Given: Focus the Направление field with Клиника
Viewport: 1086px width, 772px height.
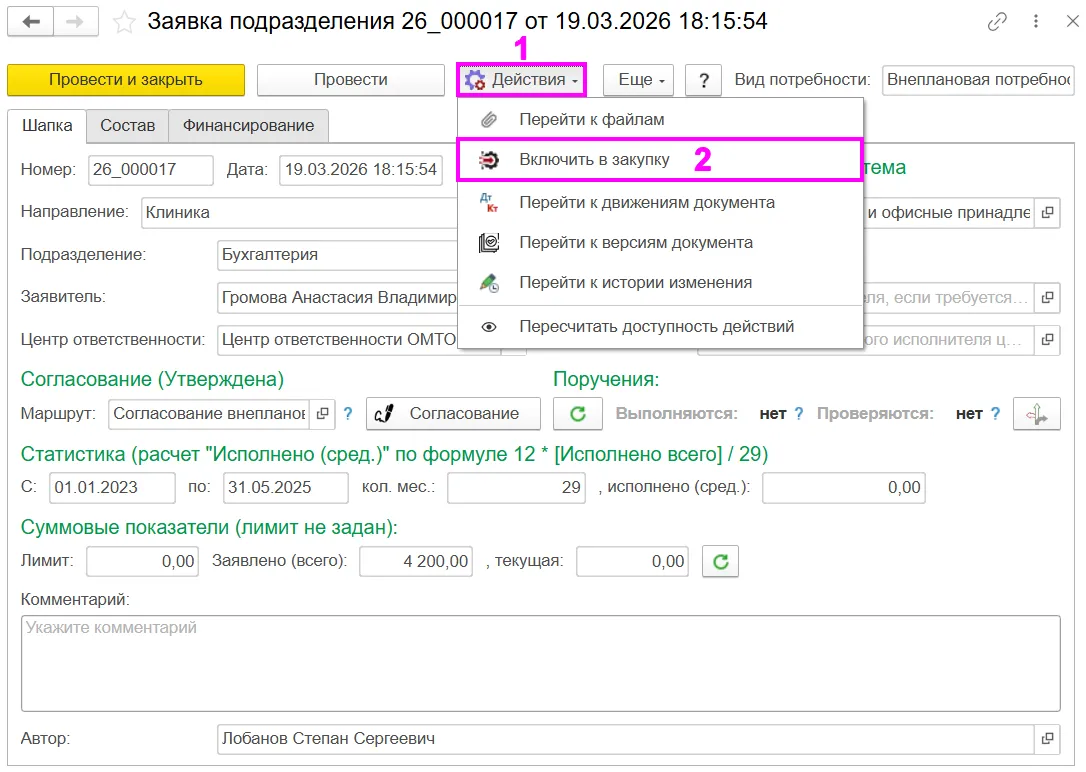Looking at the screenshot, I should click(x=299, y=213).
